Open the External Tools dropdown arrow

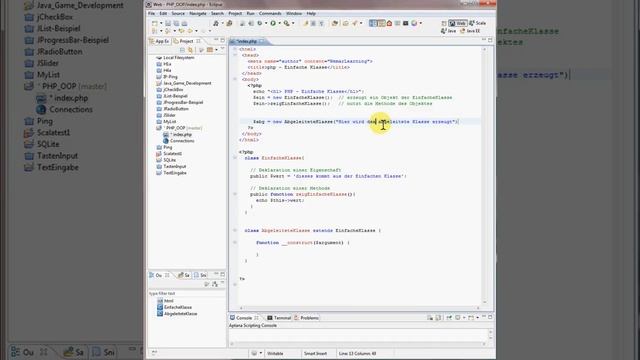293,23
